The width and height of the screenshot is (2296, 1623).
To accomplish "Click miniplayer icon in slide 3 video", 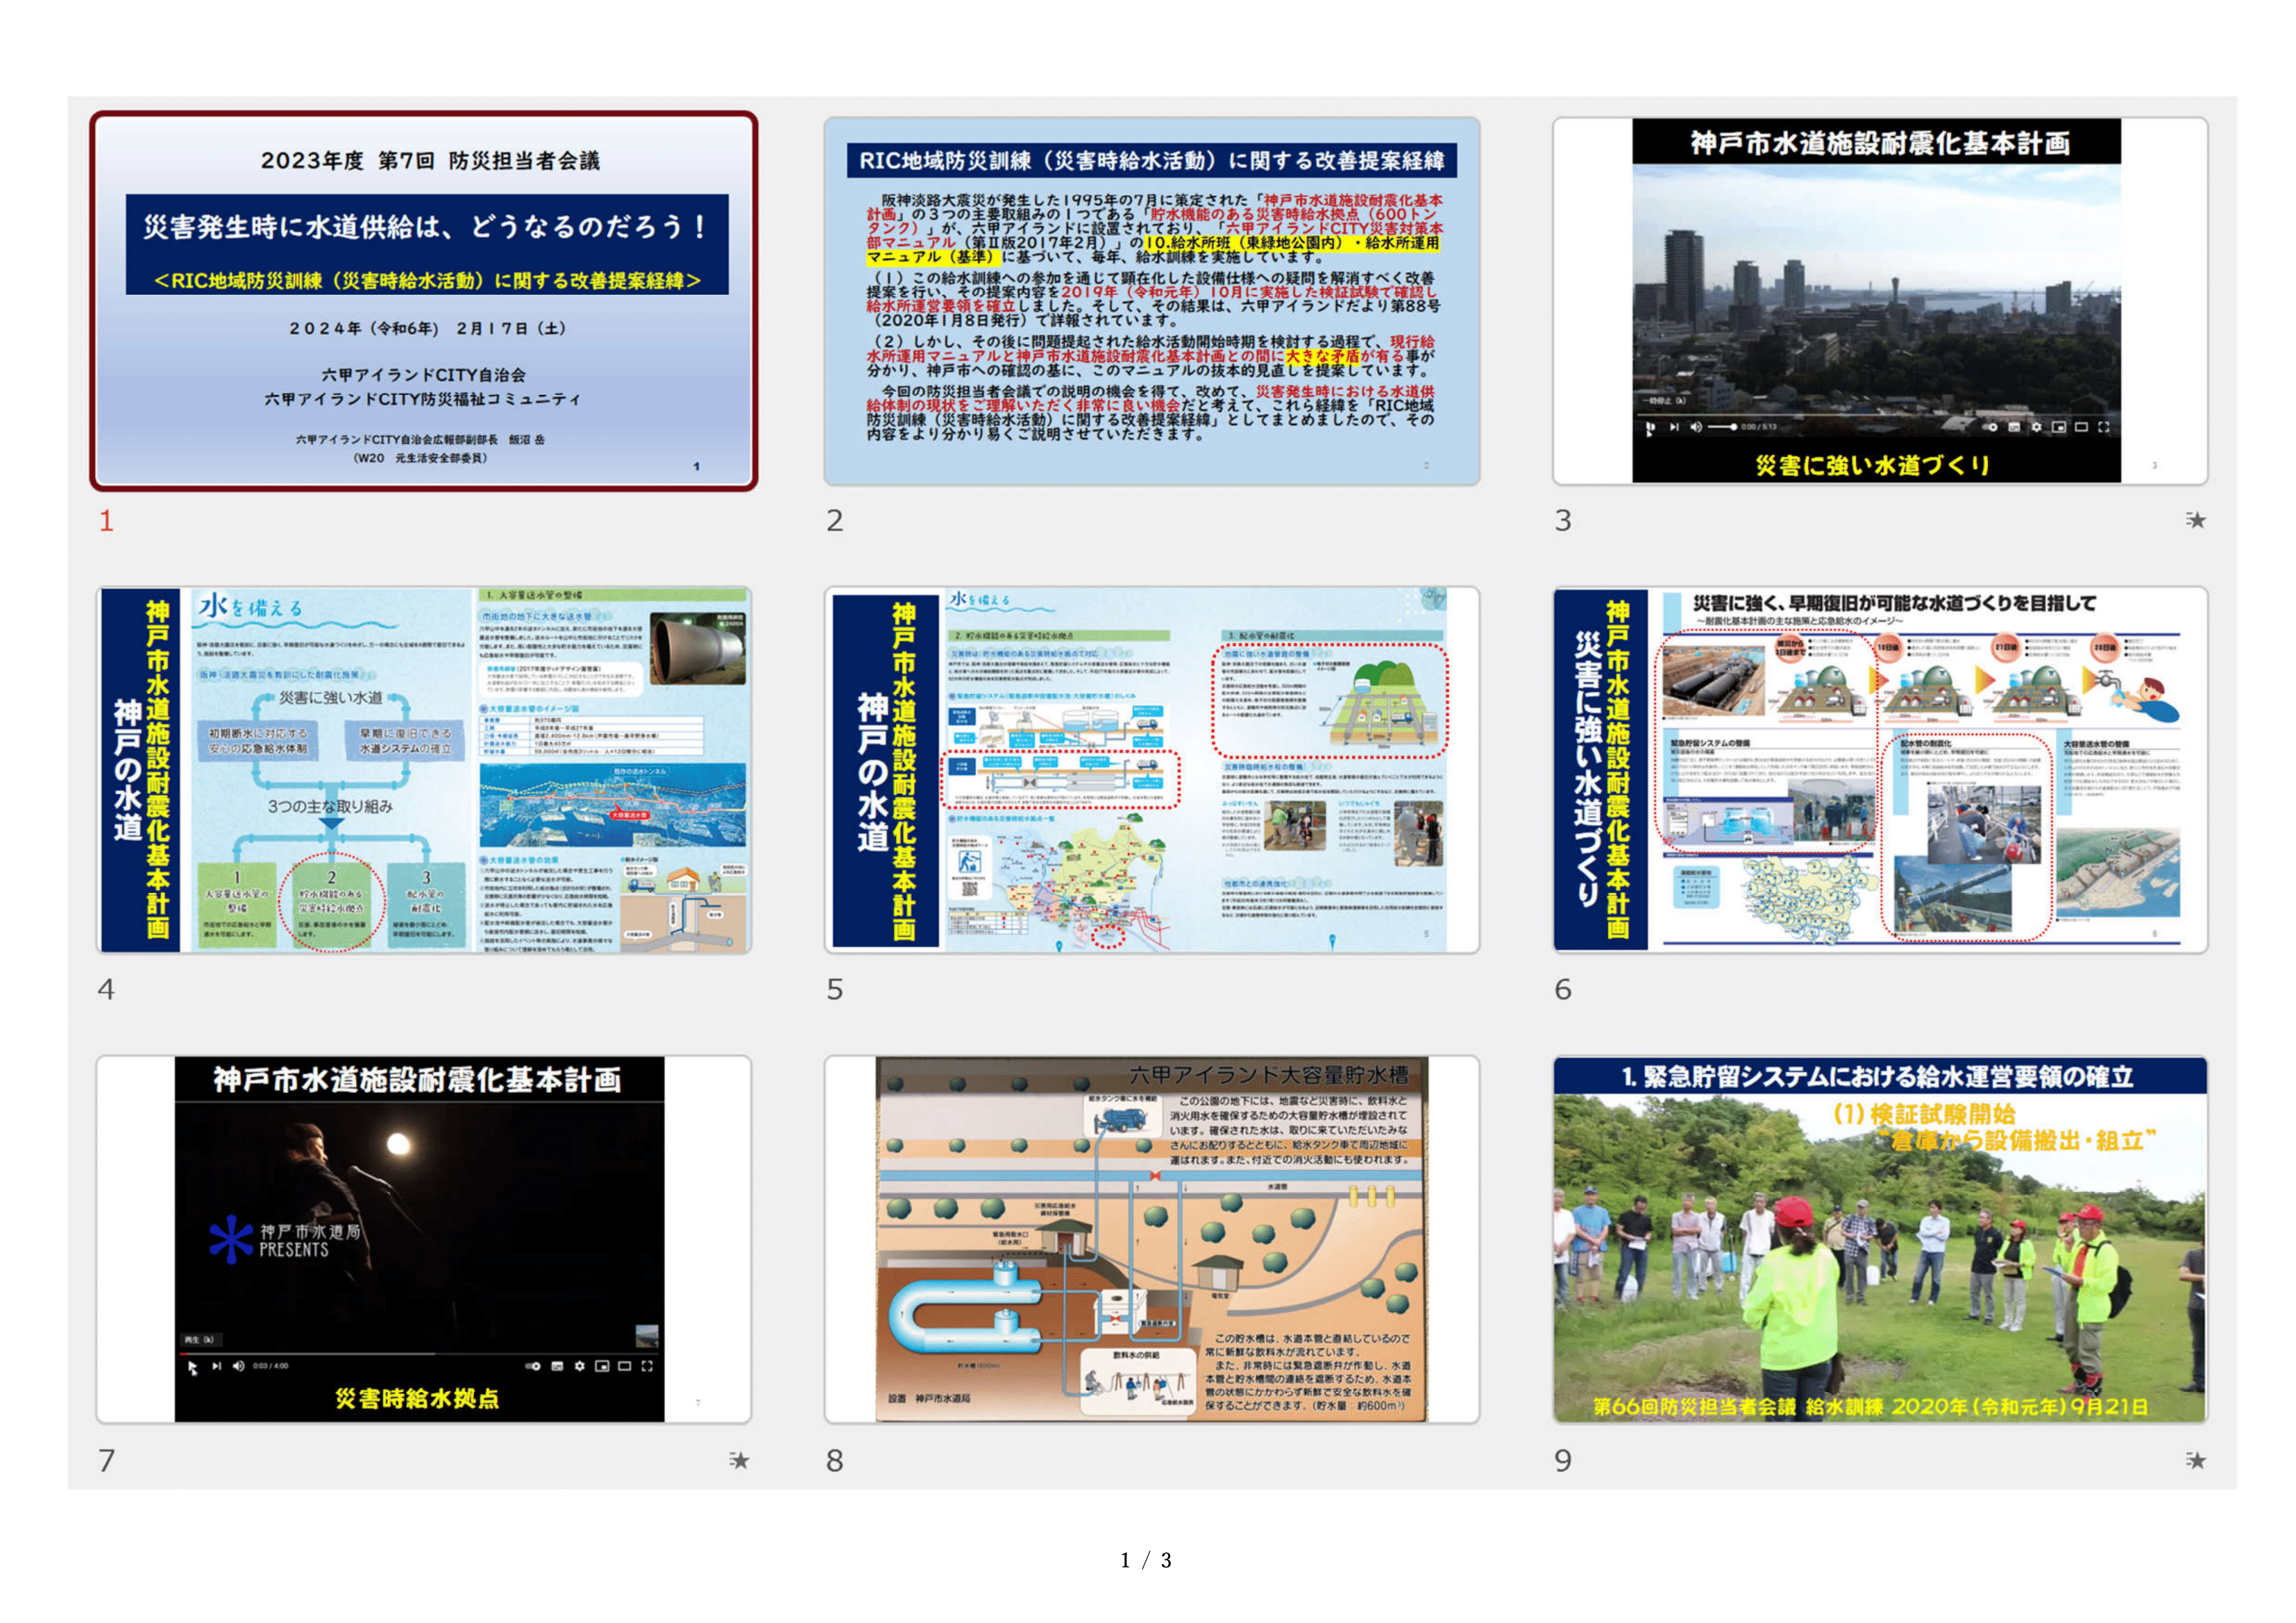I will [x=2059, y=428].
